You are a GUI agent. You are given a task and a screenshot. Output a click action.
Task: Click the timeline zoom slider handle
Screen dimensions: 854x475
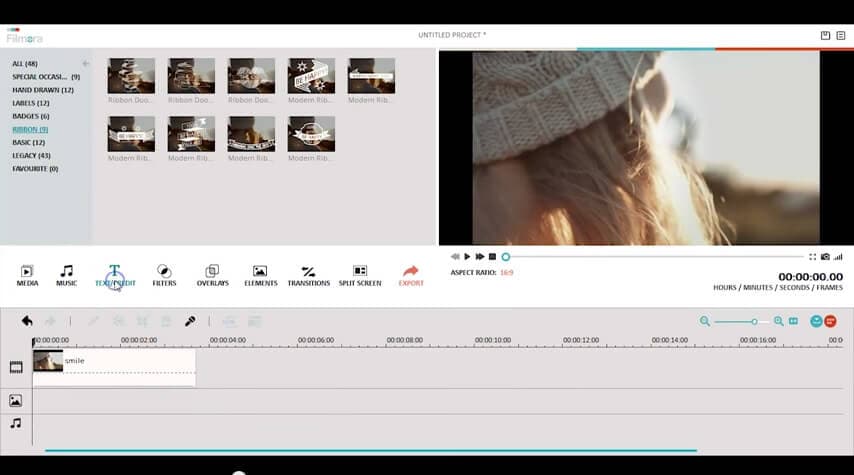(x=754, y=322)
